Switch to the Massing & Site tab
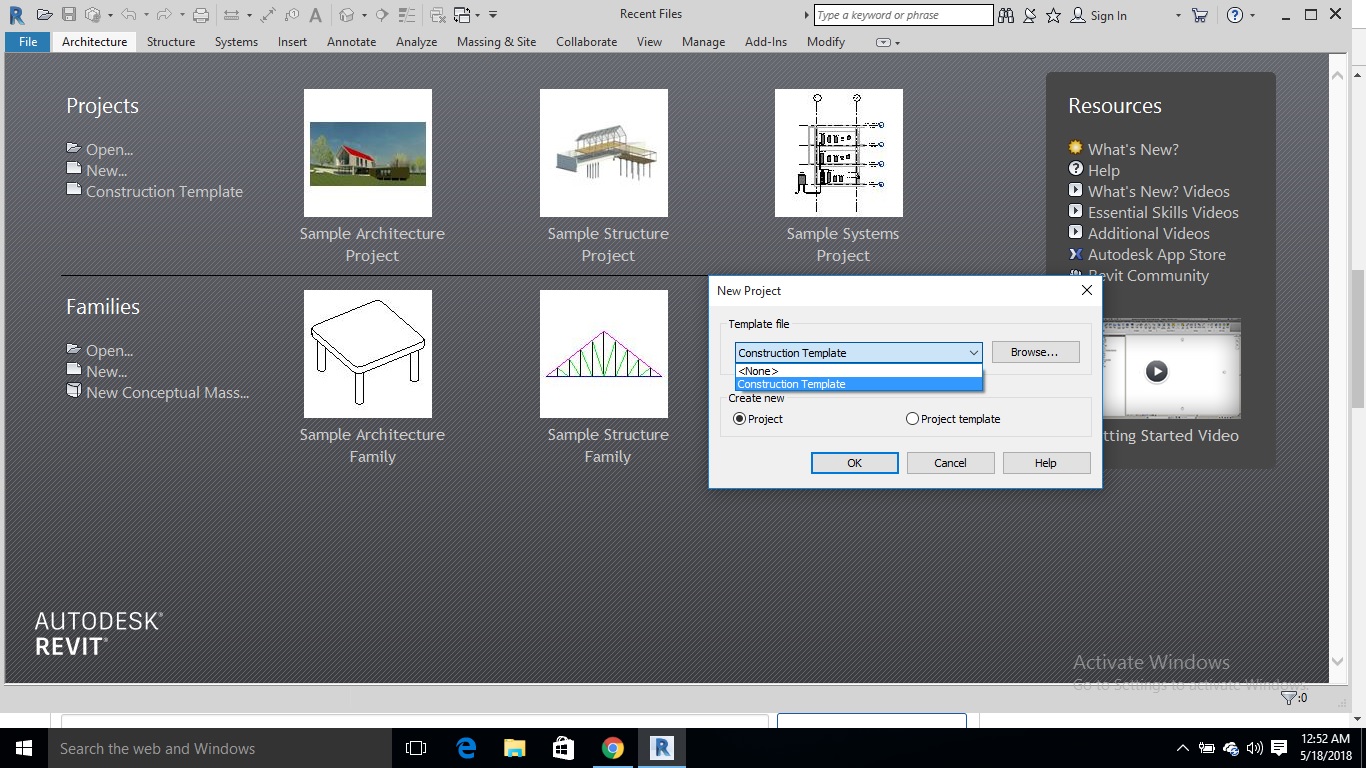The image size is (1366, 768). pos(496,42)
